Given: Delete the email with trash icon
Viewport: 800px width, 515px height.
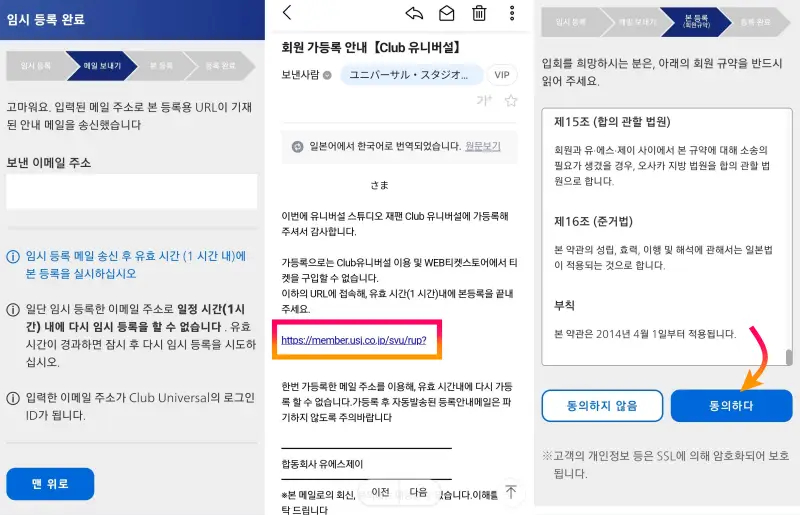Looking at the screenshot, I should (479, 13).
